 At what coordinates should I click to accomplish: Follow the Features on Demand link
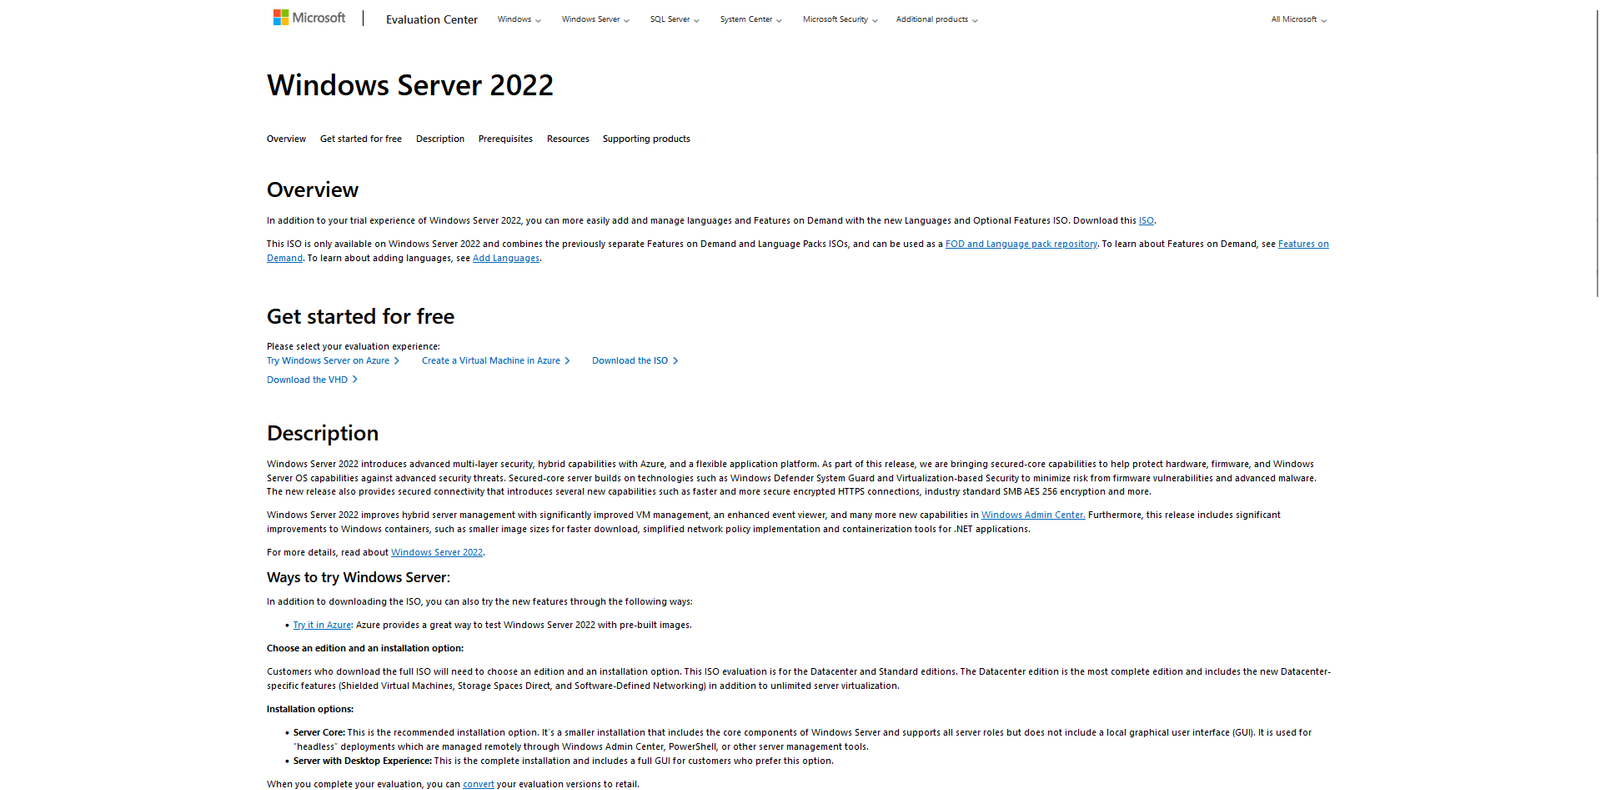tap(1303, 244)
